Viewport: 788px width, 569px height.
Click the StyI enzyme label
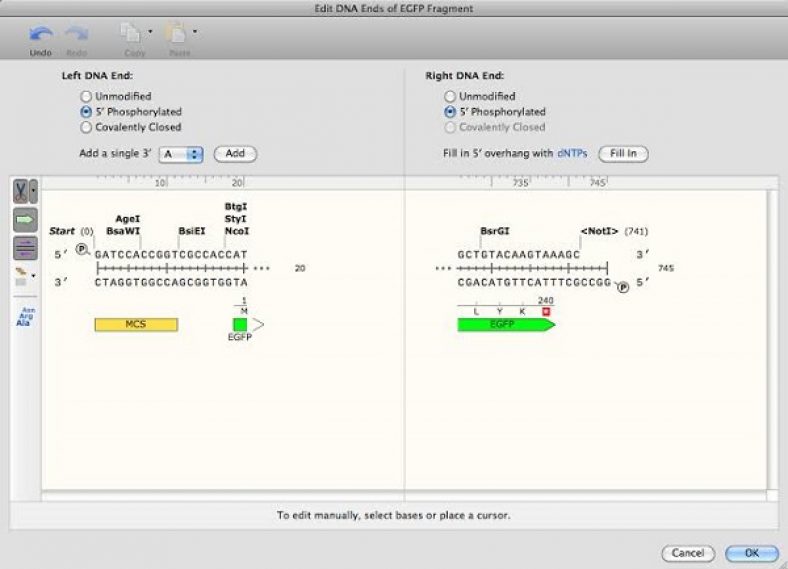click(236, 219)
